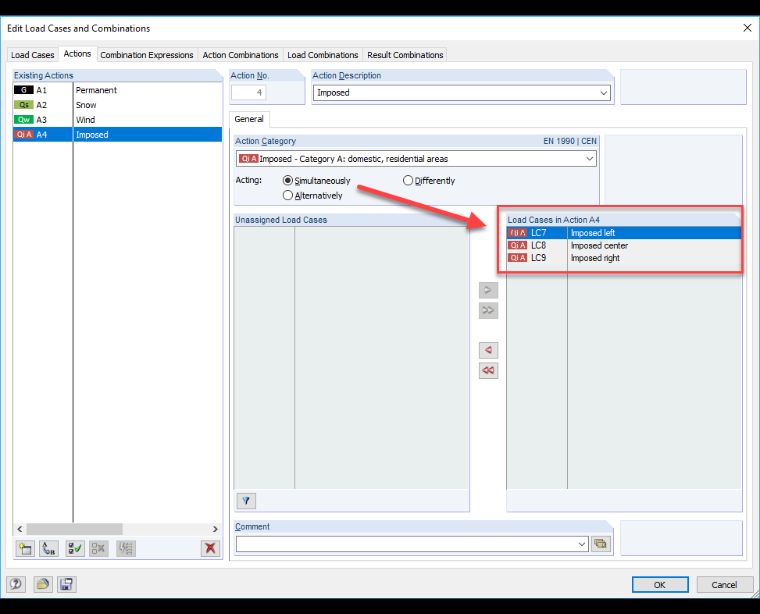Viewport: 760px width, 614px height.
Task: Click the scrollbar left arrow in Existing Actions
Action: click(x=20, y=529)
